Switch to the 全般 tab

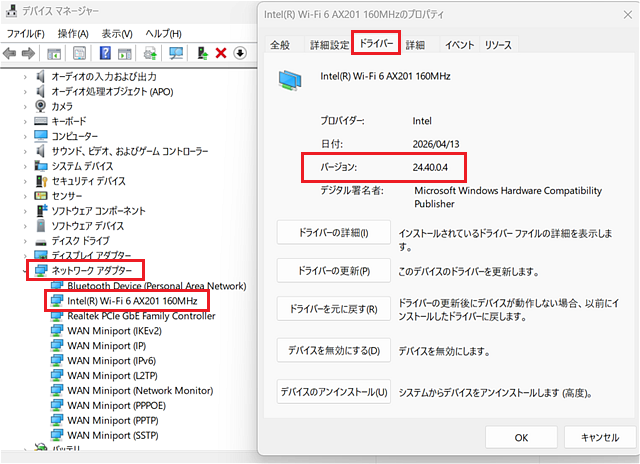(x=280, y=45)
